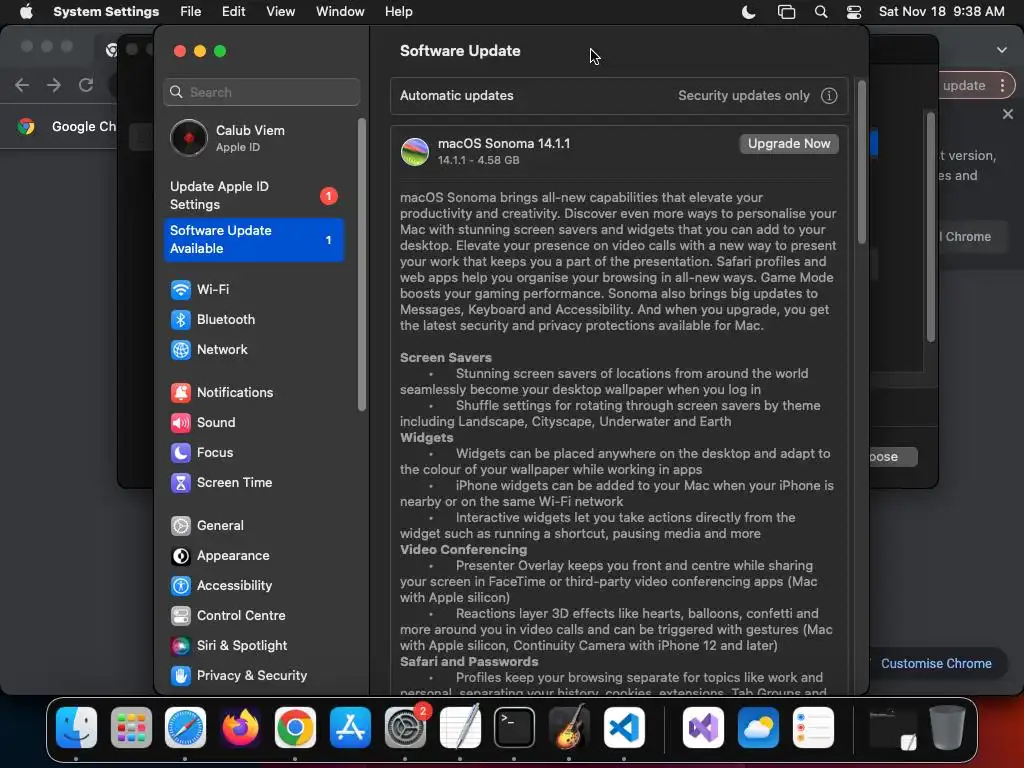Open Terminal from the Dock
Image resolution: width=1024 pixels, height=768 pixels.
coord(515,728)
